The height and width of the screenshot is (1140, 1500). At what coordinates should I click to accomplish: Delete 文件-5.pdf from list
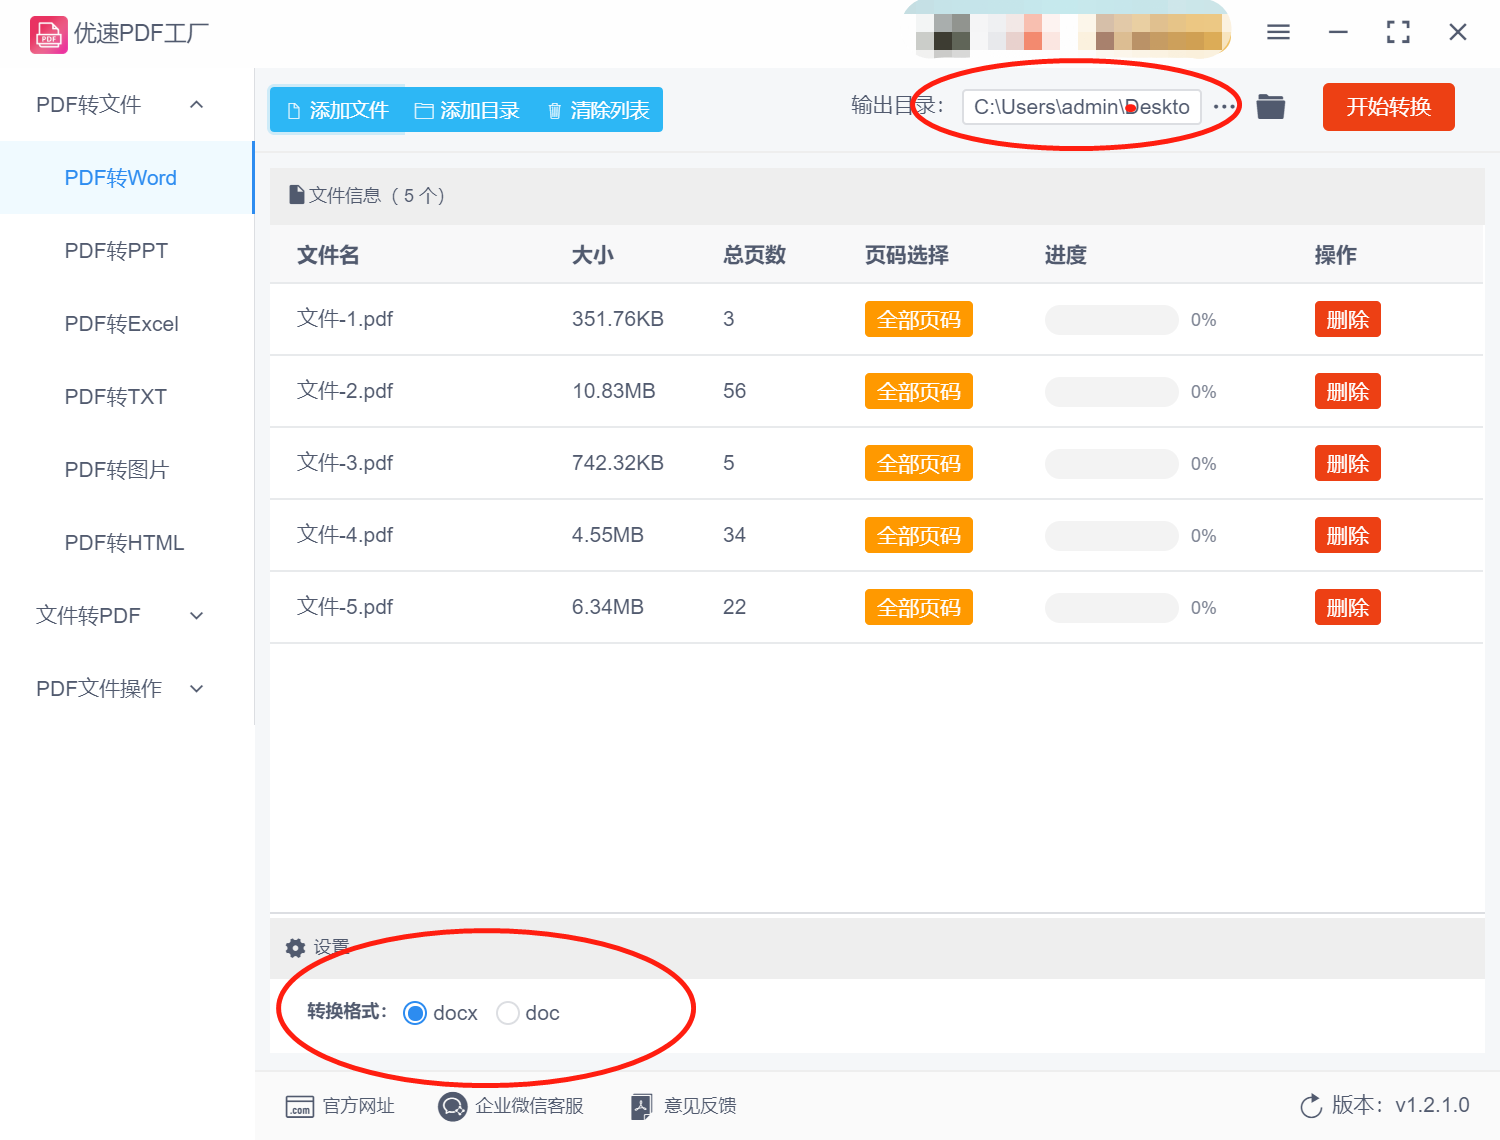1347,608
